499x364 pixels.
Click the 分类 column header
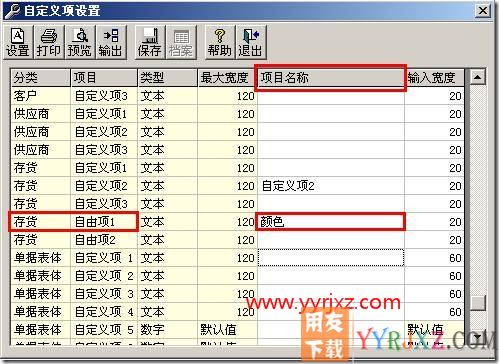pyautogui.click(x=41, y=78)
